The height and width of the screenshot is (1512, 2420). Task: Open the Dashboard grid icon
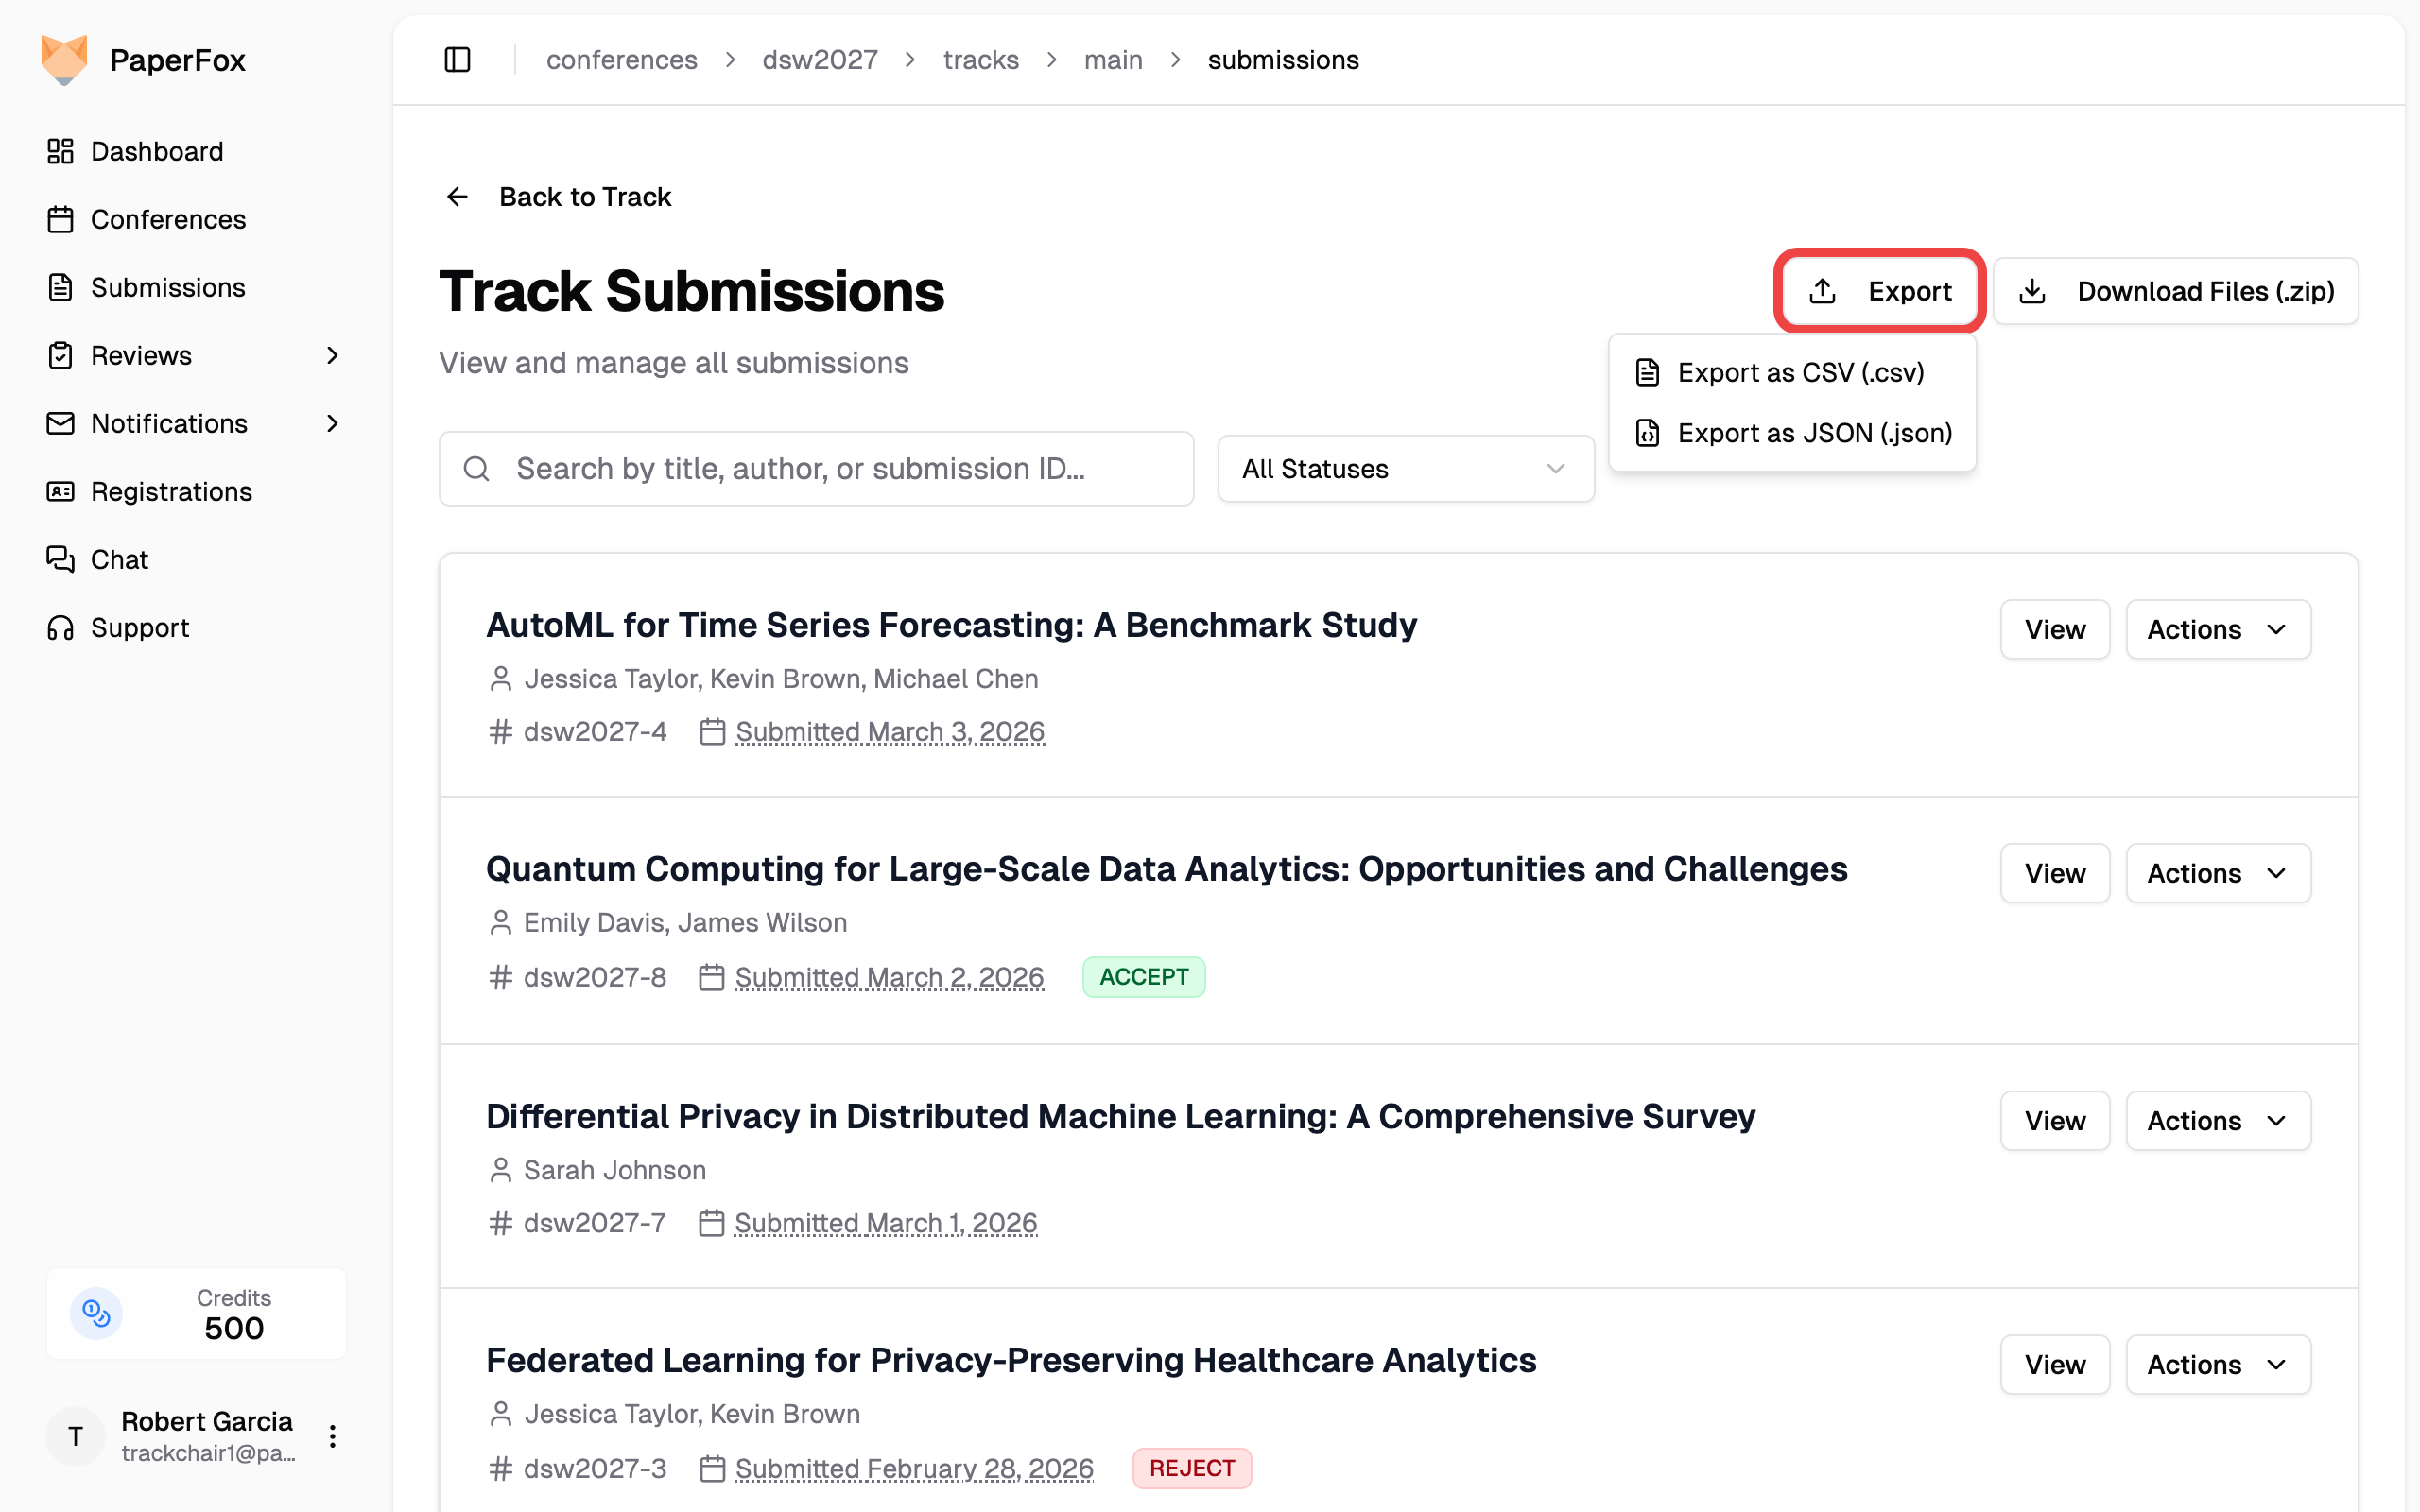[60, 151]
